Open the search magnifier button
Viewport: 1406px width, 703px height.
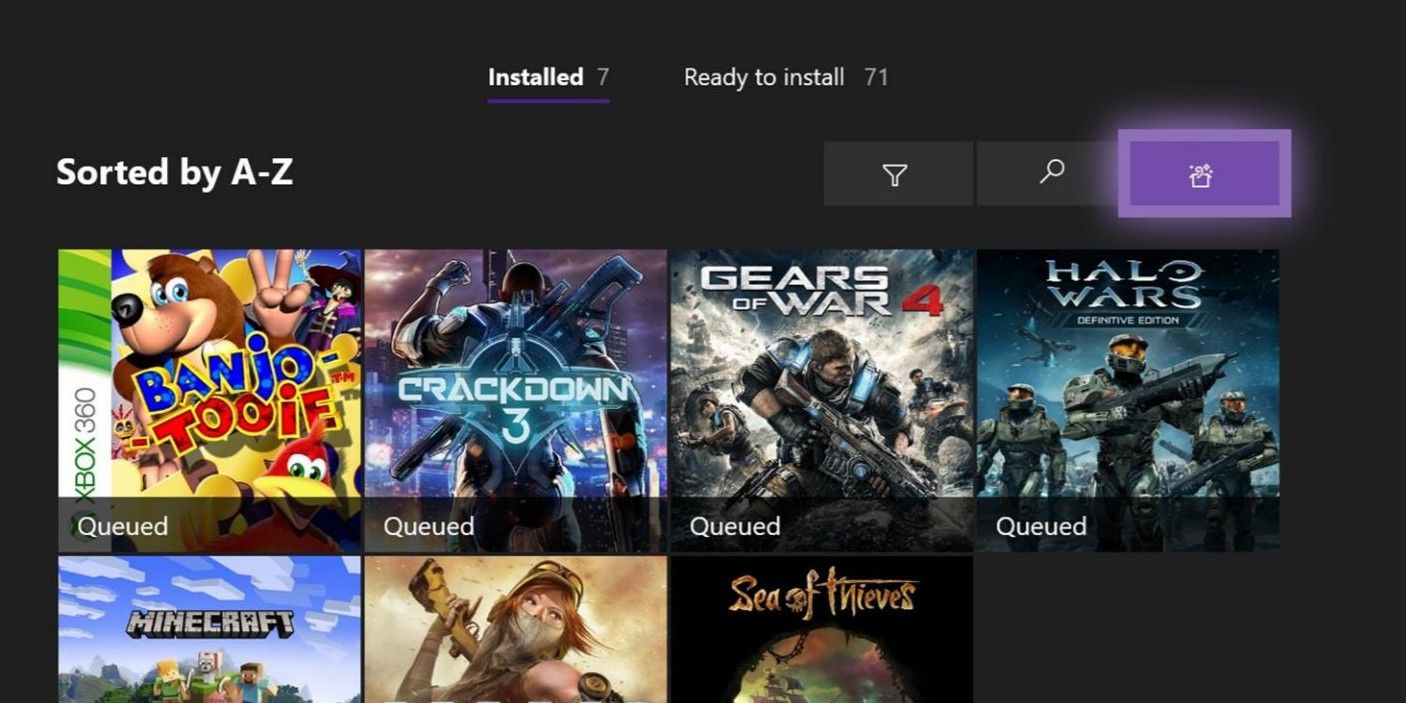click(1050, 173)
